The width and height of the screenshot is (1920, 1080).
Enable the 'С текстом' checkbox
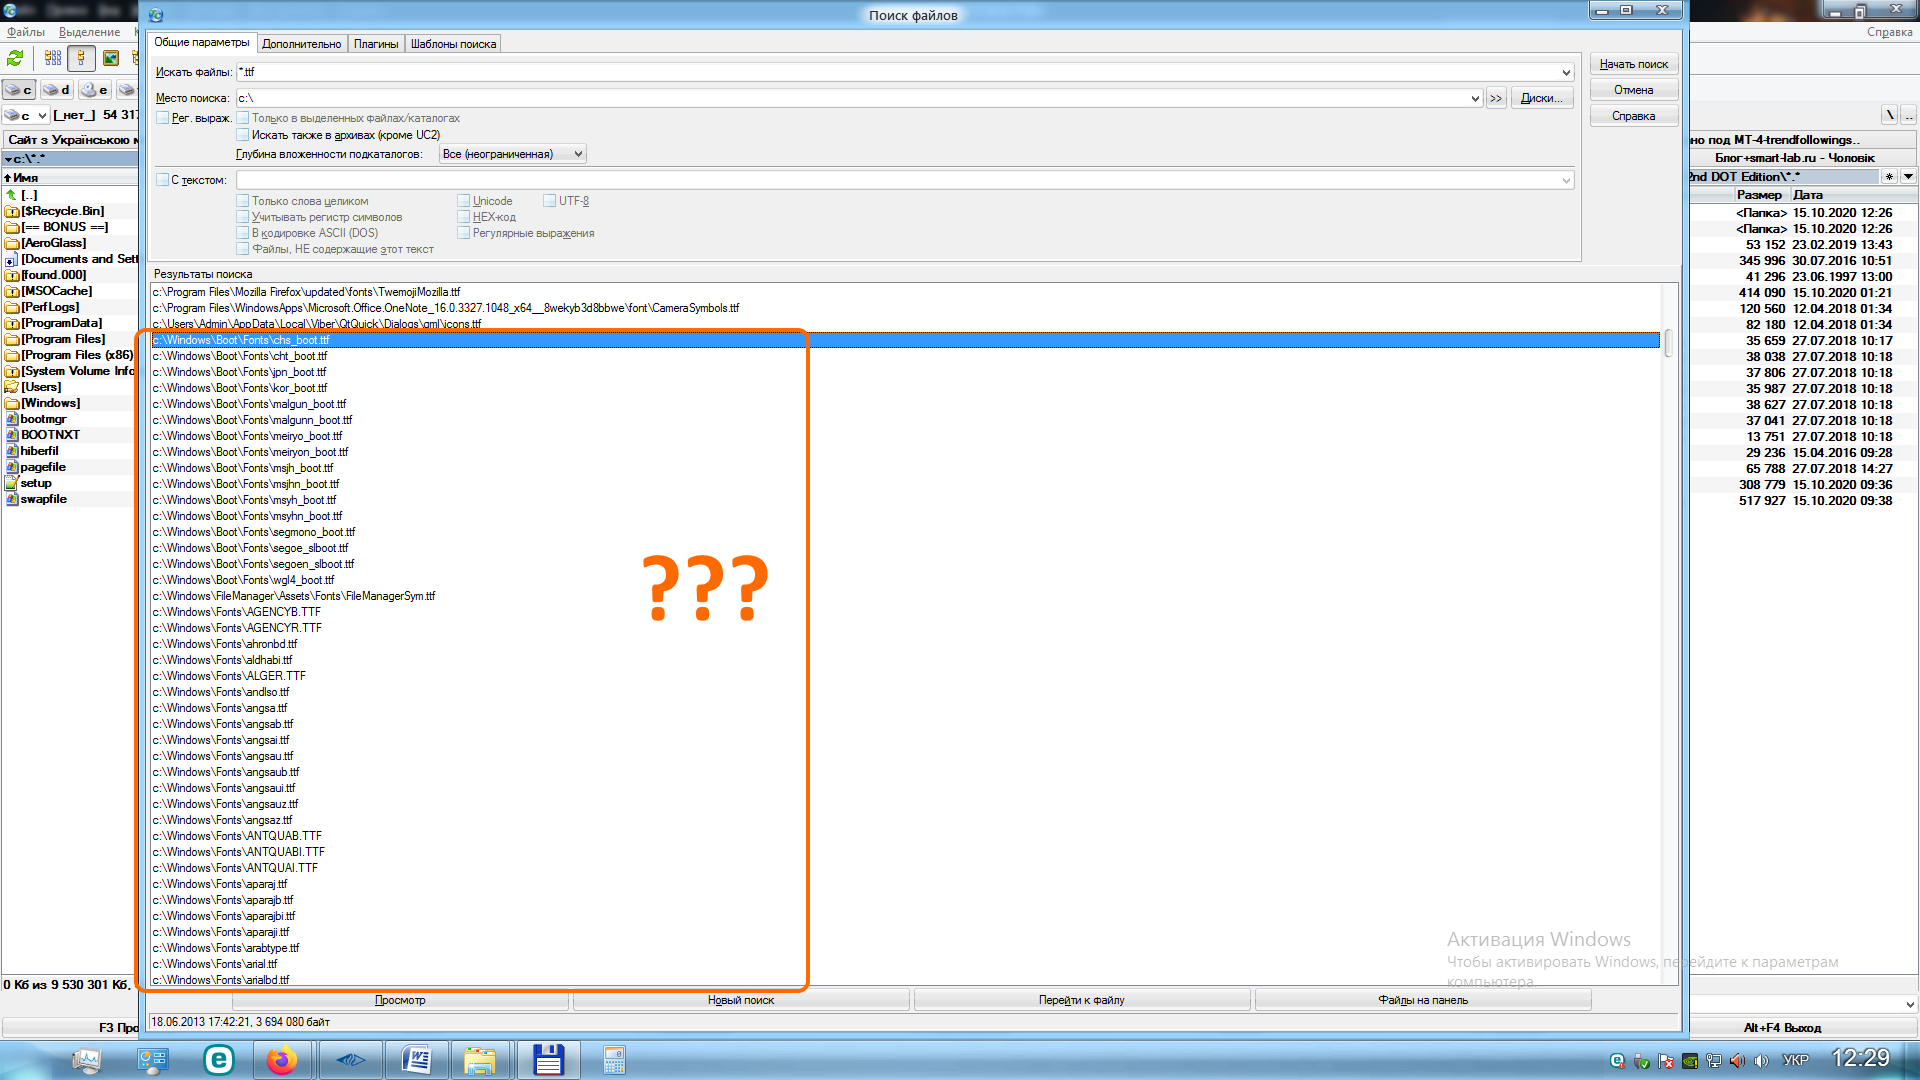point(163,180)
